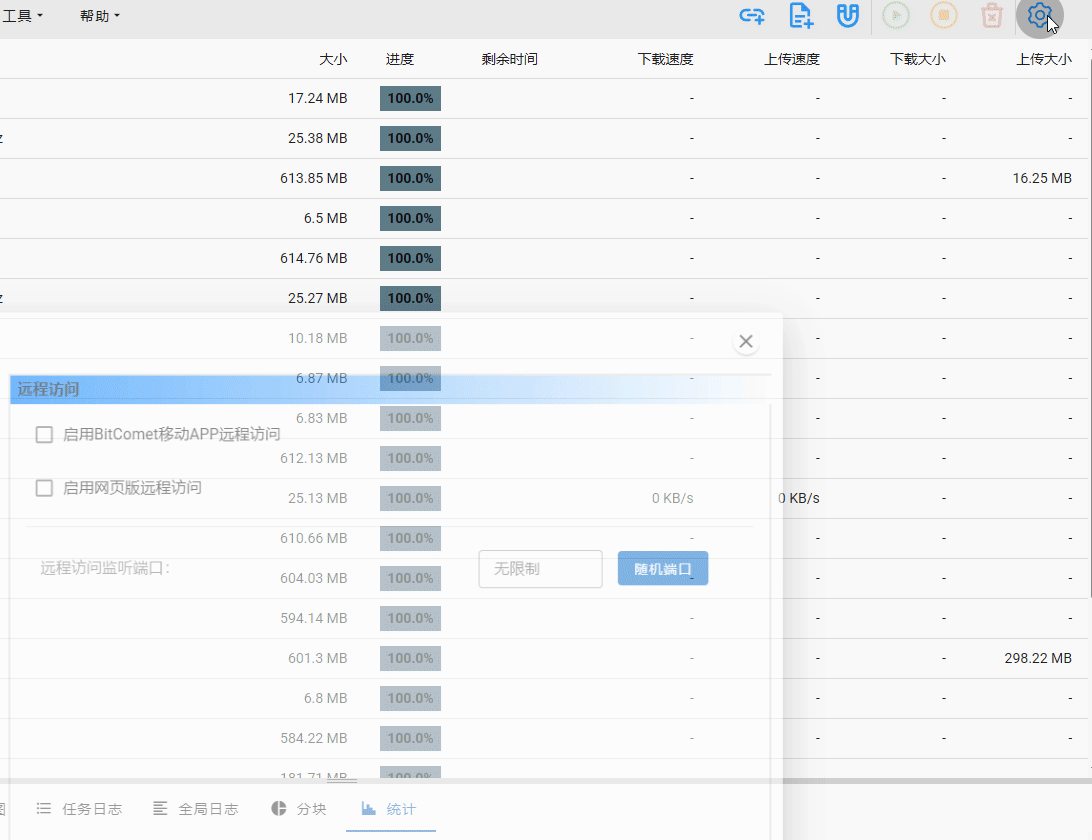This screenshot has width=1092, height=840.
Task: Click the listening port input field
Action: (540, 569)
